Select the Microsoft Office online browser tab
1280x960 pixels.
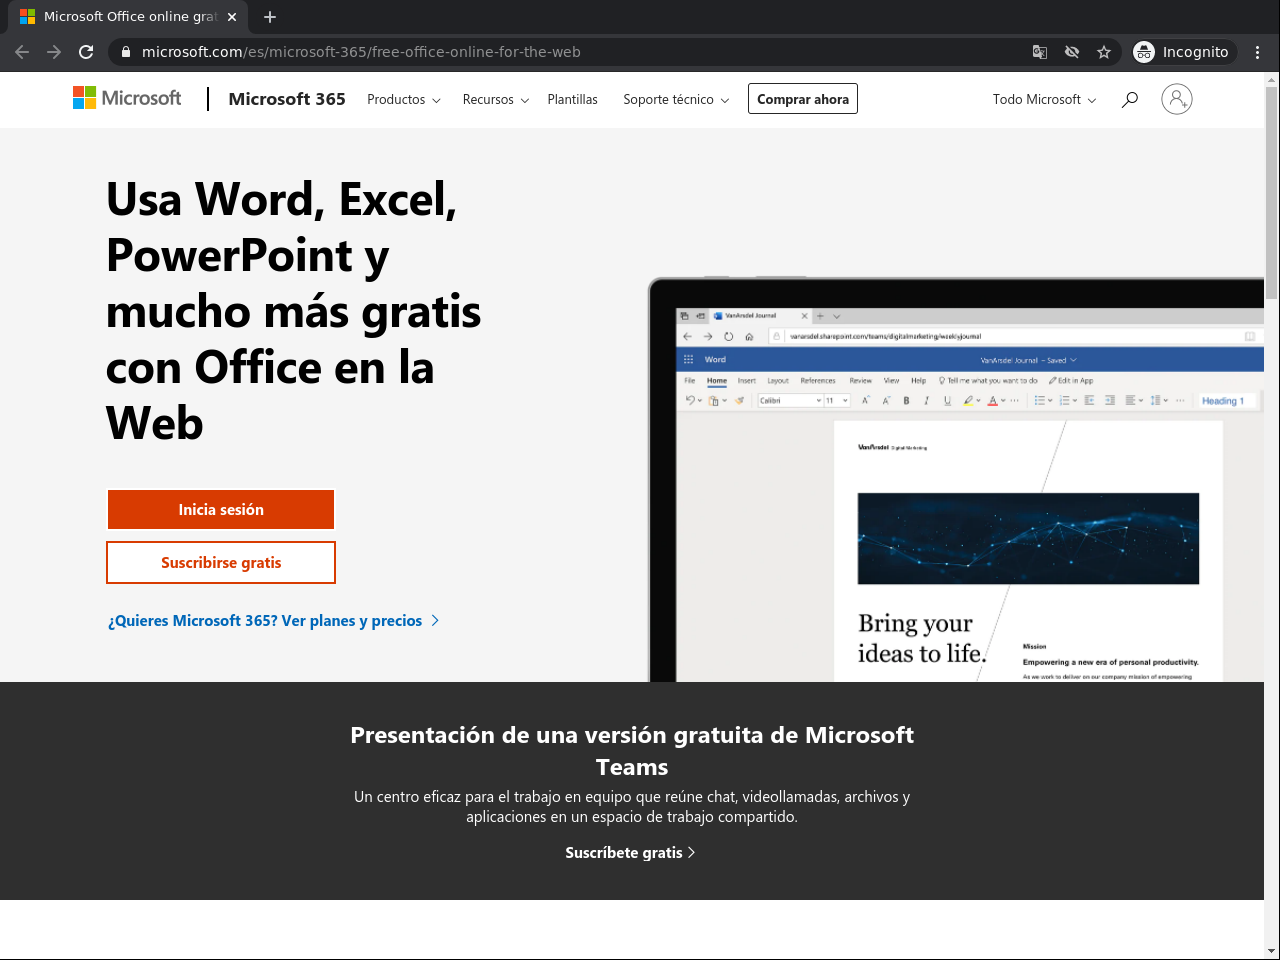pyautogui.click(x=129, y=17)
